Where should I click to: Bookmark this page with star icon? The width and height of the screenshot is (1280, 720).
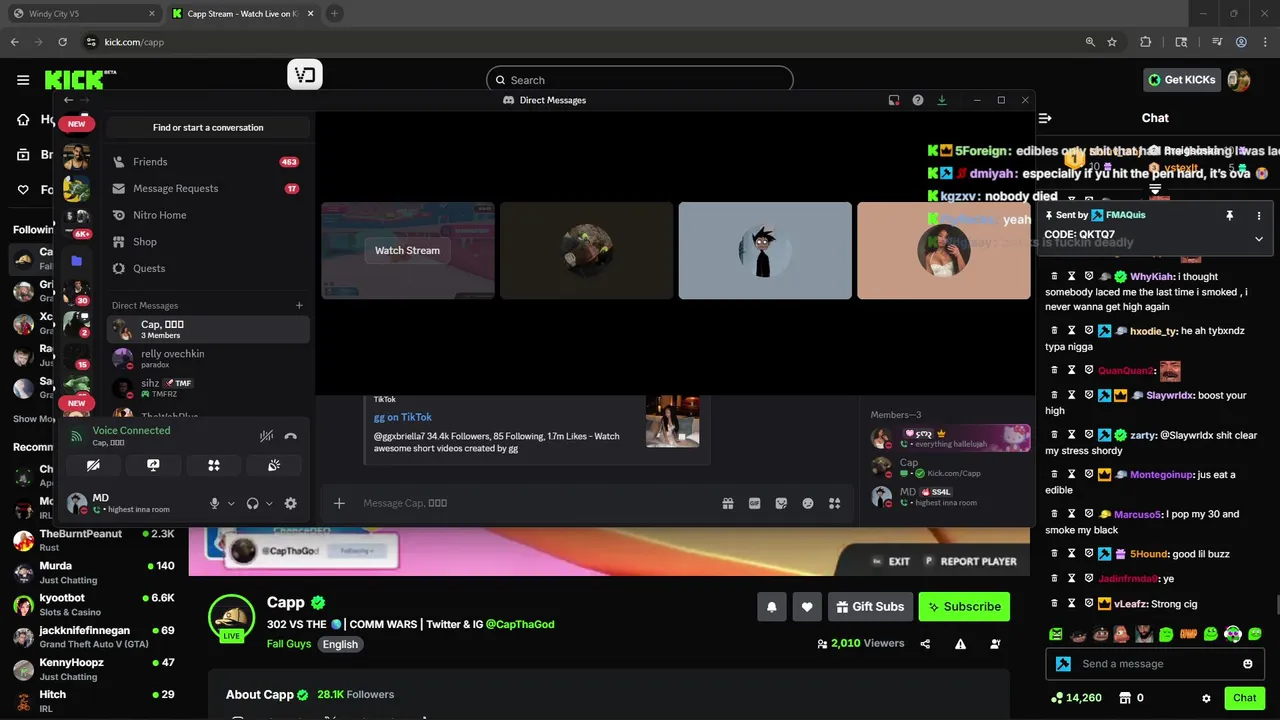1113,42
